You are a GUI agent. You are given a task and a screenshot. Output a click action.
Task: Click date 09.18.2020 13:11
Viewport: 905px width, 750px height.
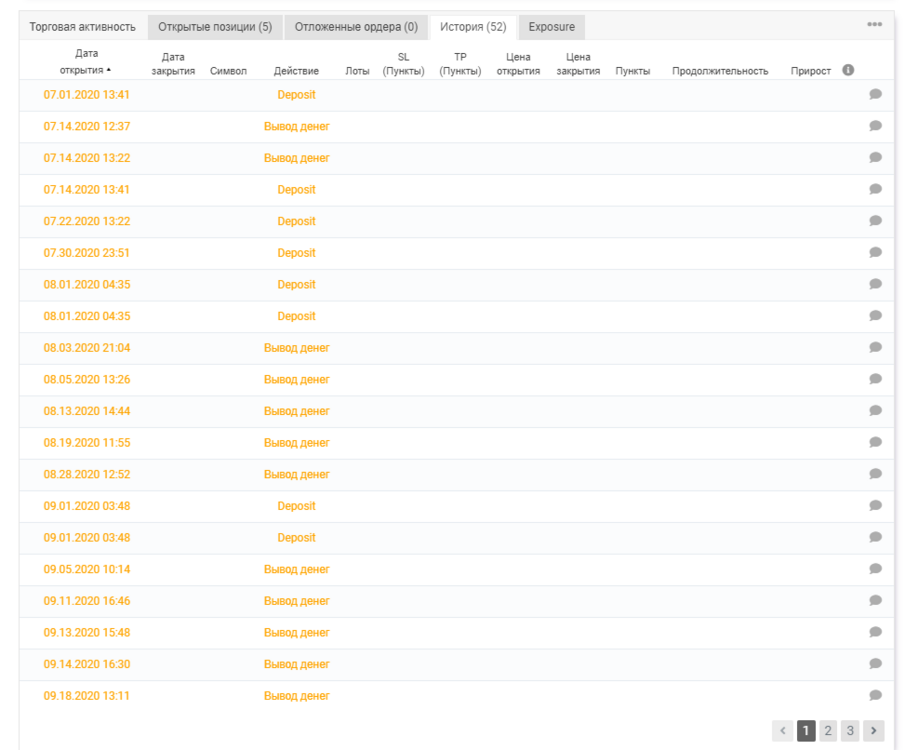click(87, 696)
